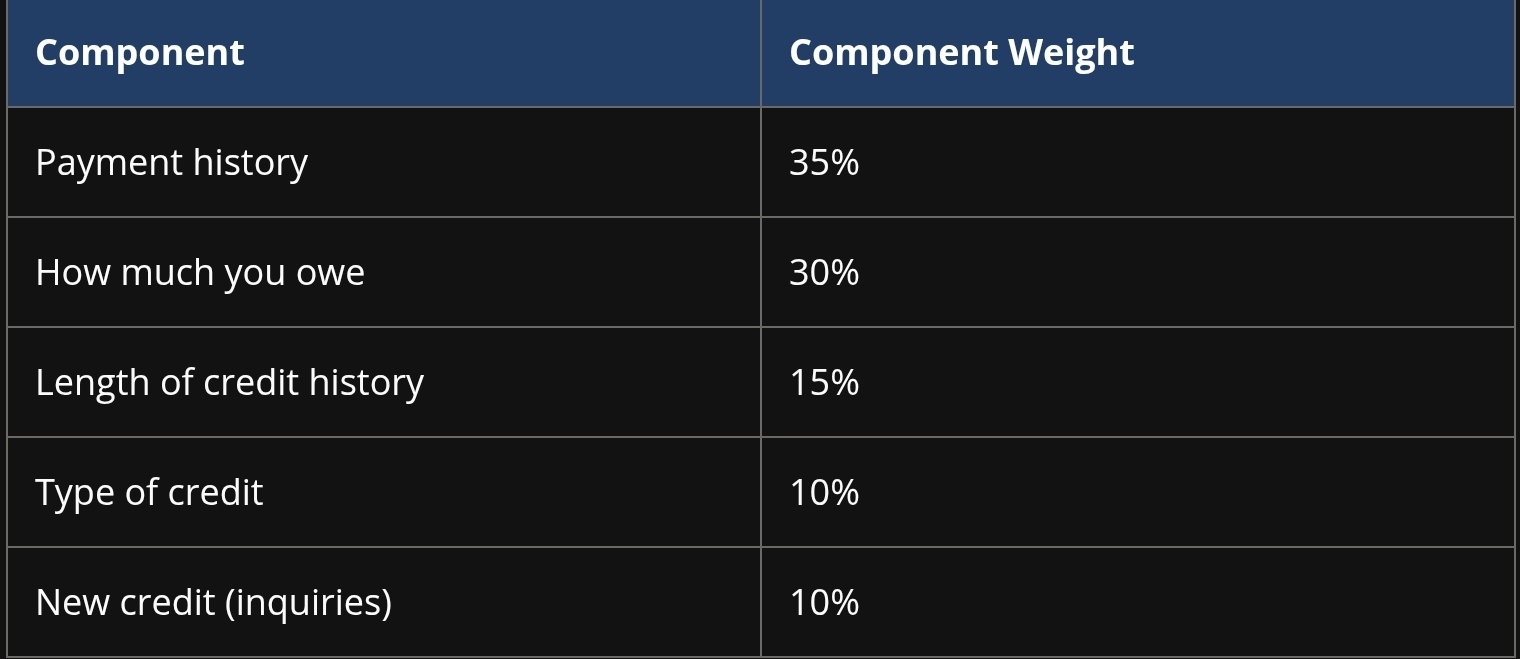Screen dimensions: 1520x659
Task: Click the 15% weight value
Action: (x=824, y=382)
